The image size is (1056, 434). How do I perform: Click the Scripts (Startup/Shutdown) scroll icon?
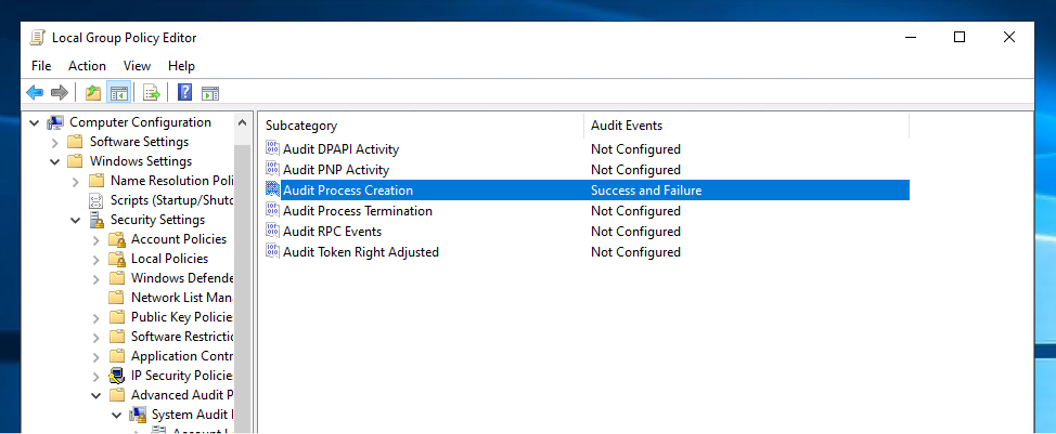coord(97,200)
